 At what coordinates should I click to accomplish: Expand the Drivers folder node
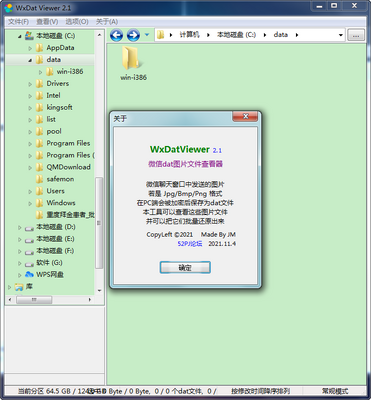[30, 84]
